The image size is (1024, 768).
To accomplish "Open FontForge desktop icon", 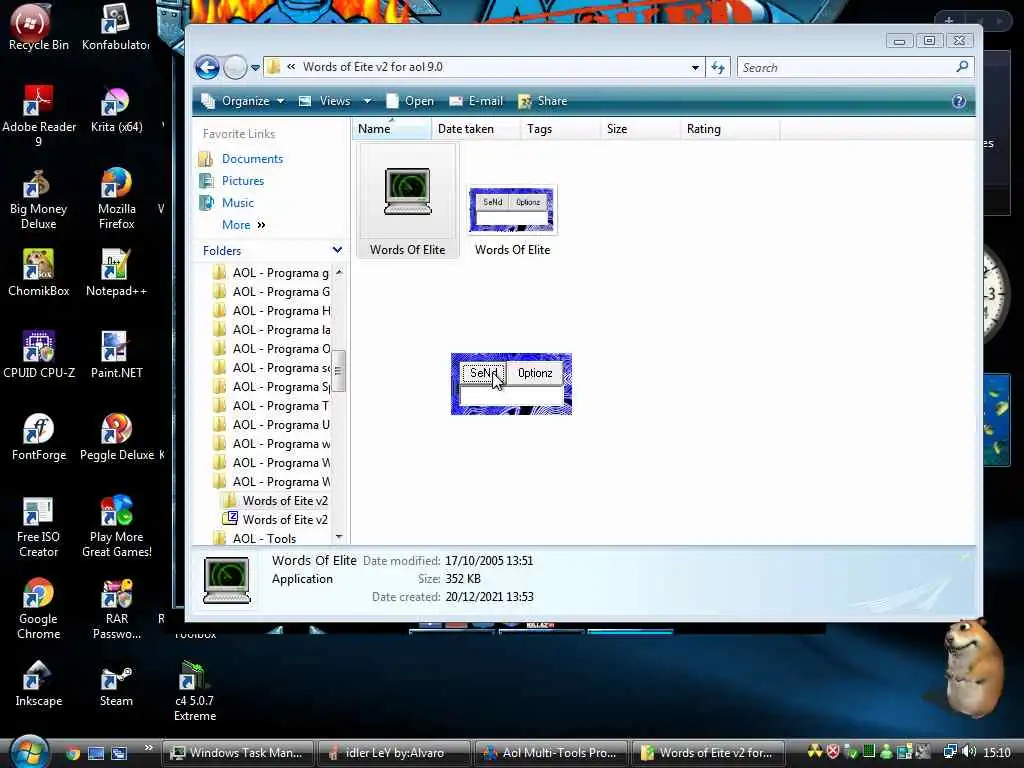I will (38, 438).
